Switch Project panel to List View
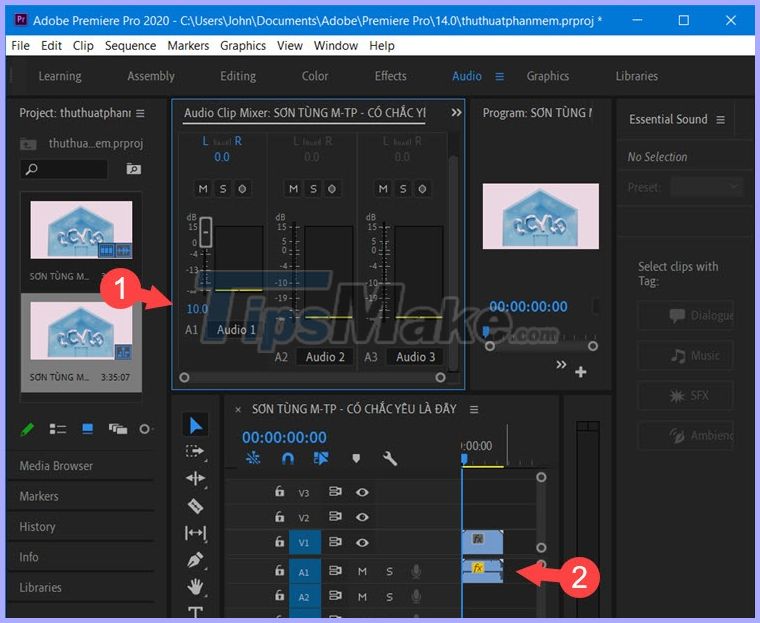Viewport: 760px width, 623px height. tap(58, 429)
